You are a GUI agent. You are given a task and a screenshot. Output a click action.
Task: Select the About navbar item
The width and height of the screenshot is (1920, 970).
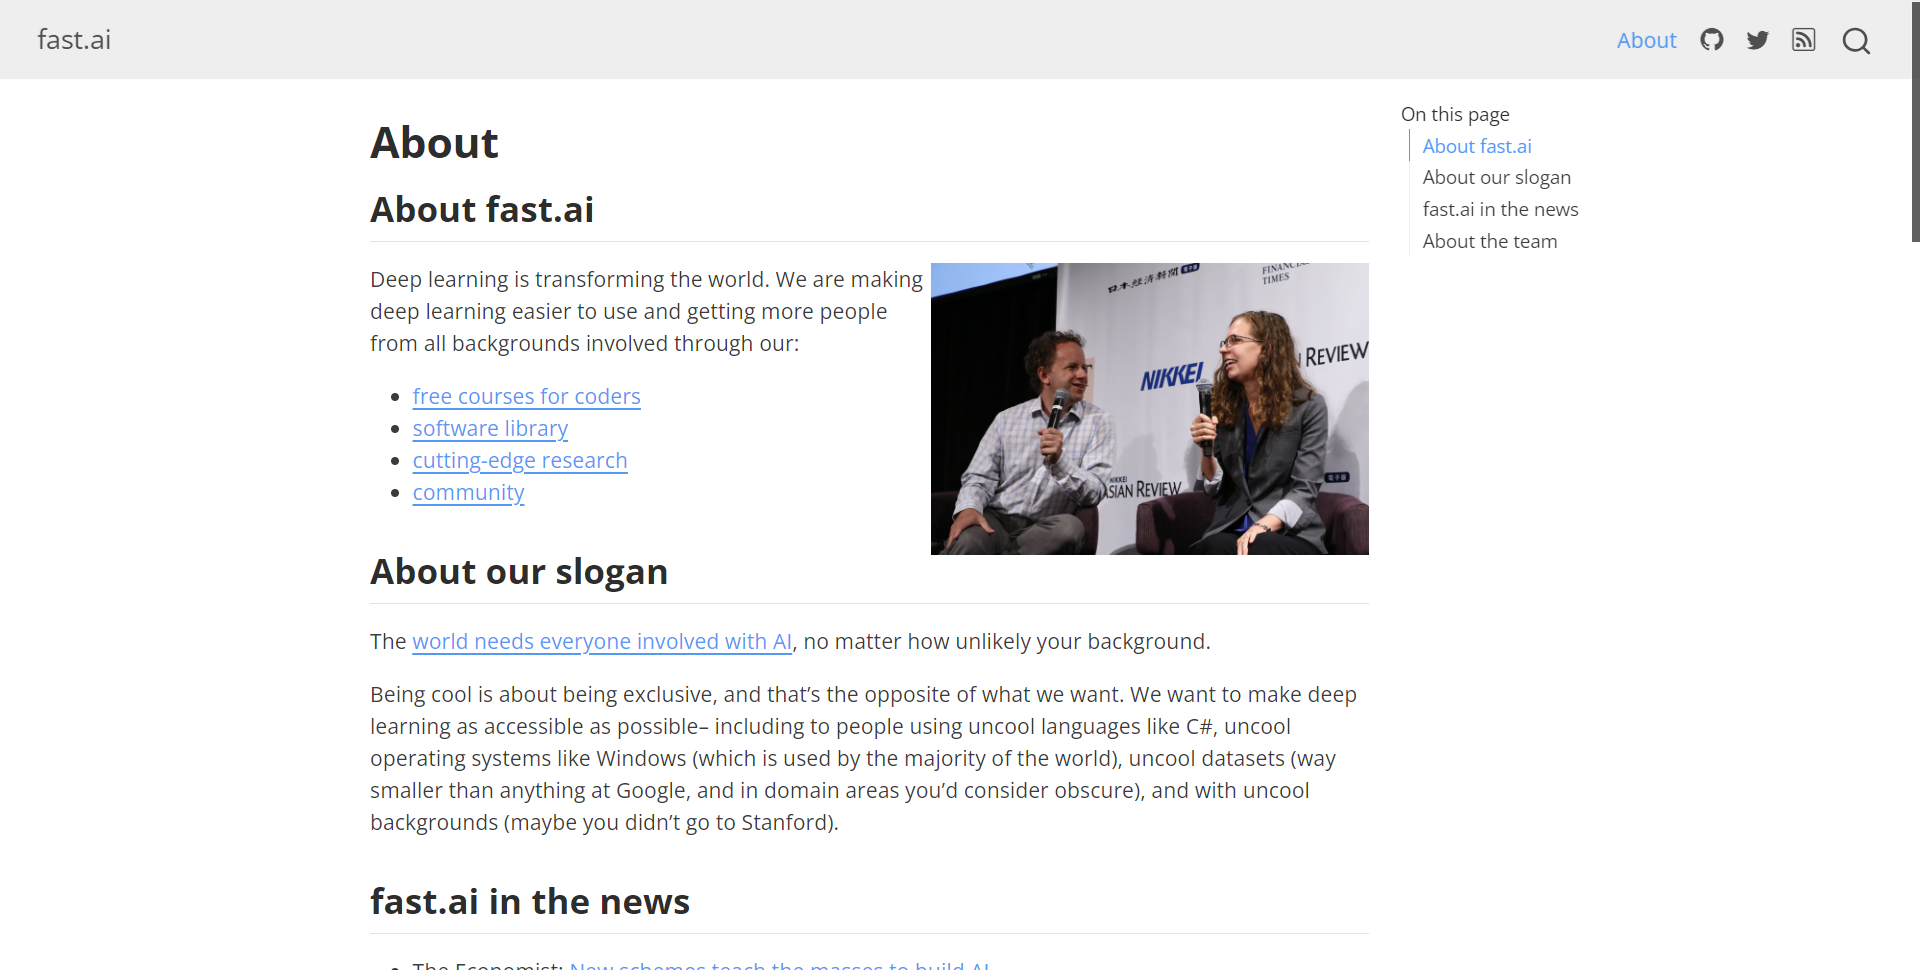(1646, 40)
